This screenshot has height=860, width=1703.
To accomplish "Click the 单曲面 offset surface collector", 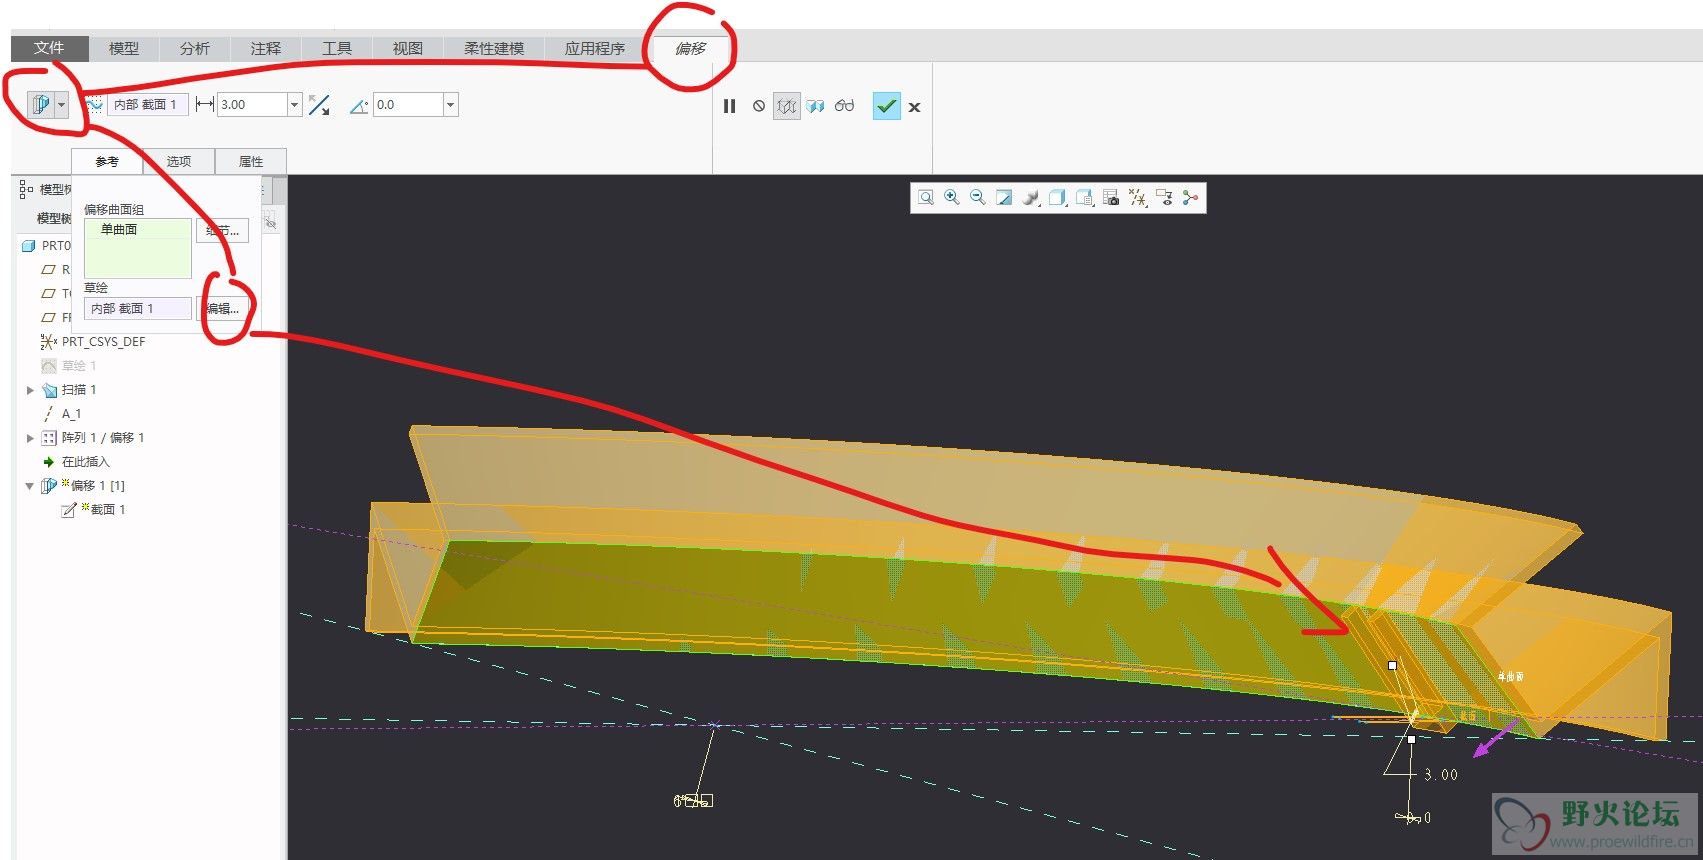I will (137, 247).
